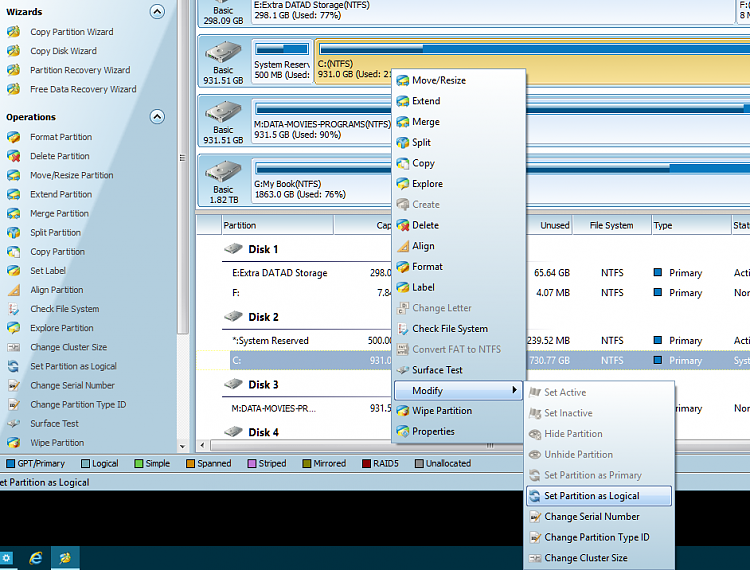The image size is (750, 570).
Task: Click the Align icon in context menu
Action: tap(403, 246)
